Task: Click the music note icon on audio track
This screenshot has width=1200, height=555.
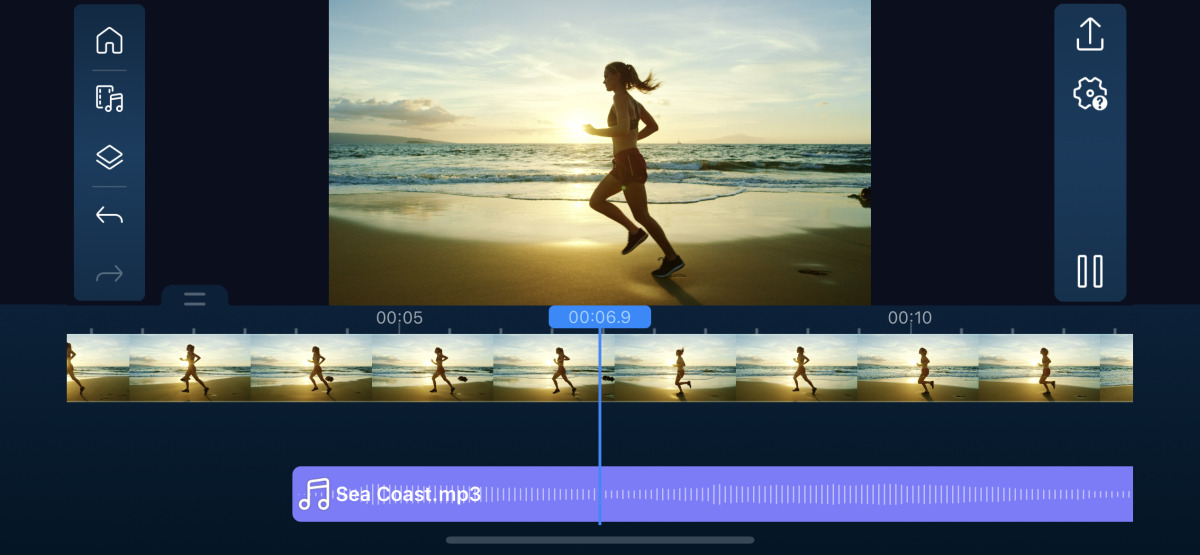Action: pyautogui.click(x=314, y=494)
